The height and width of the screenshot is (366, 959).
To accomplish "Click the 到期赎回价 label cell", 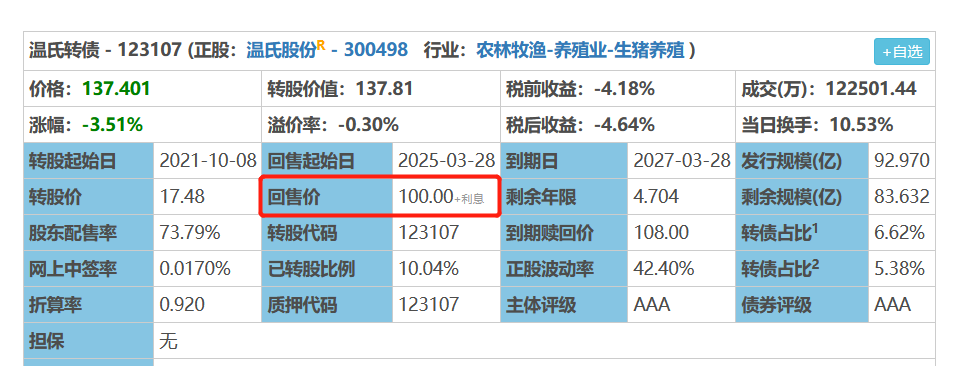I will [565, 233].
